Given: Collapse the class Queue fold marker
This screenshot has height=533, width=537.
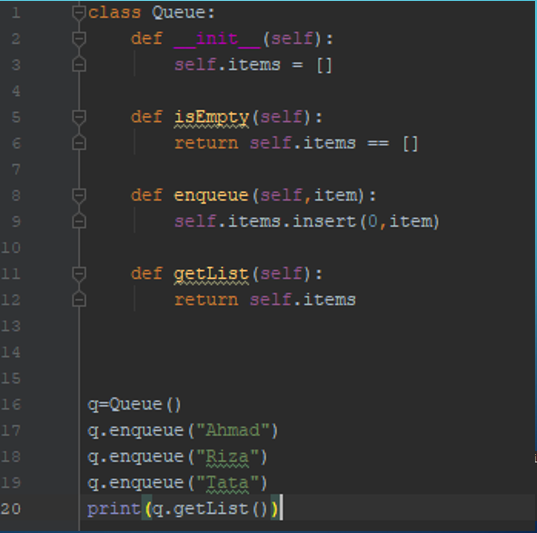Looking at the screenshot, I should (79, 13).
